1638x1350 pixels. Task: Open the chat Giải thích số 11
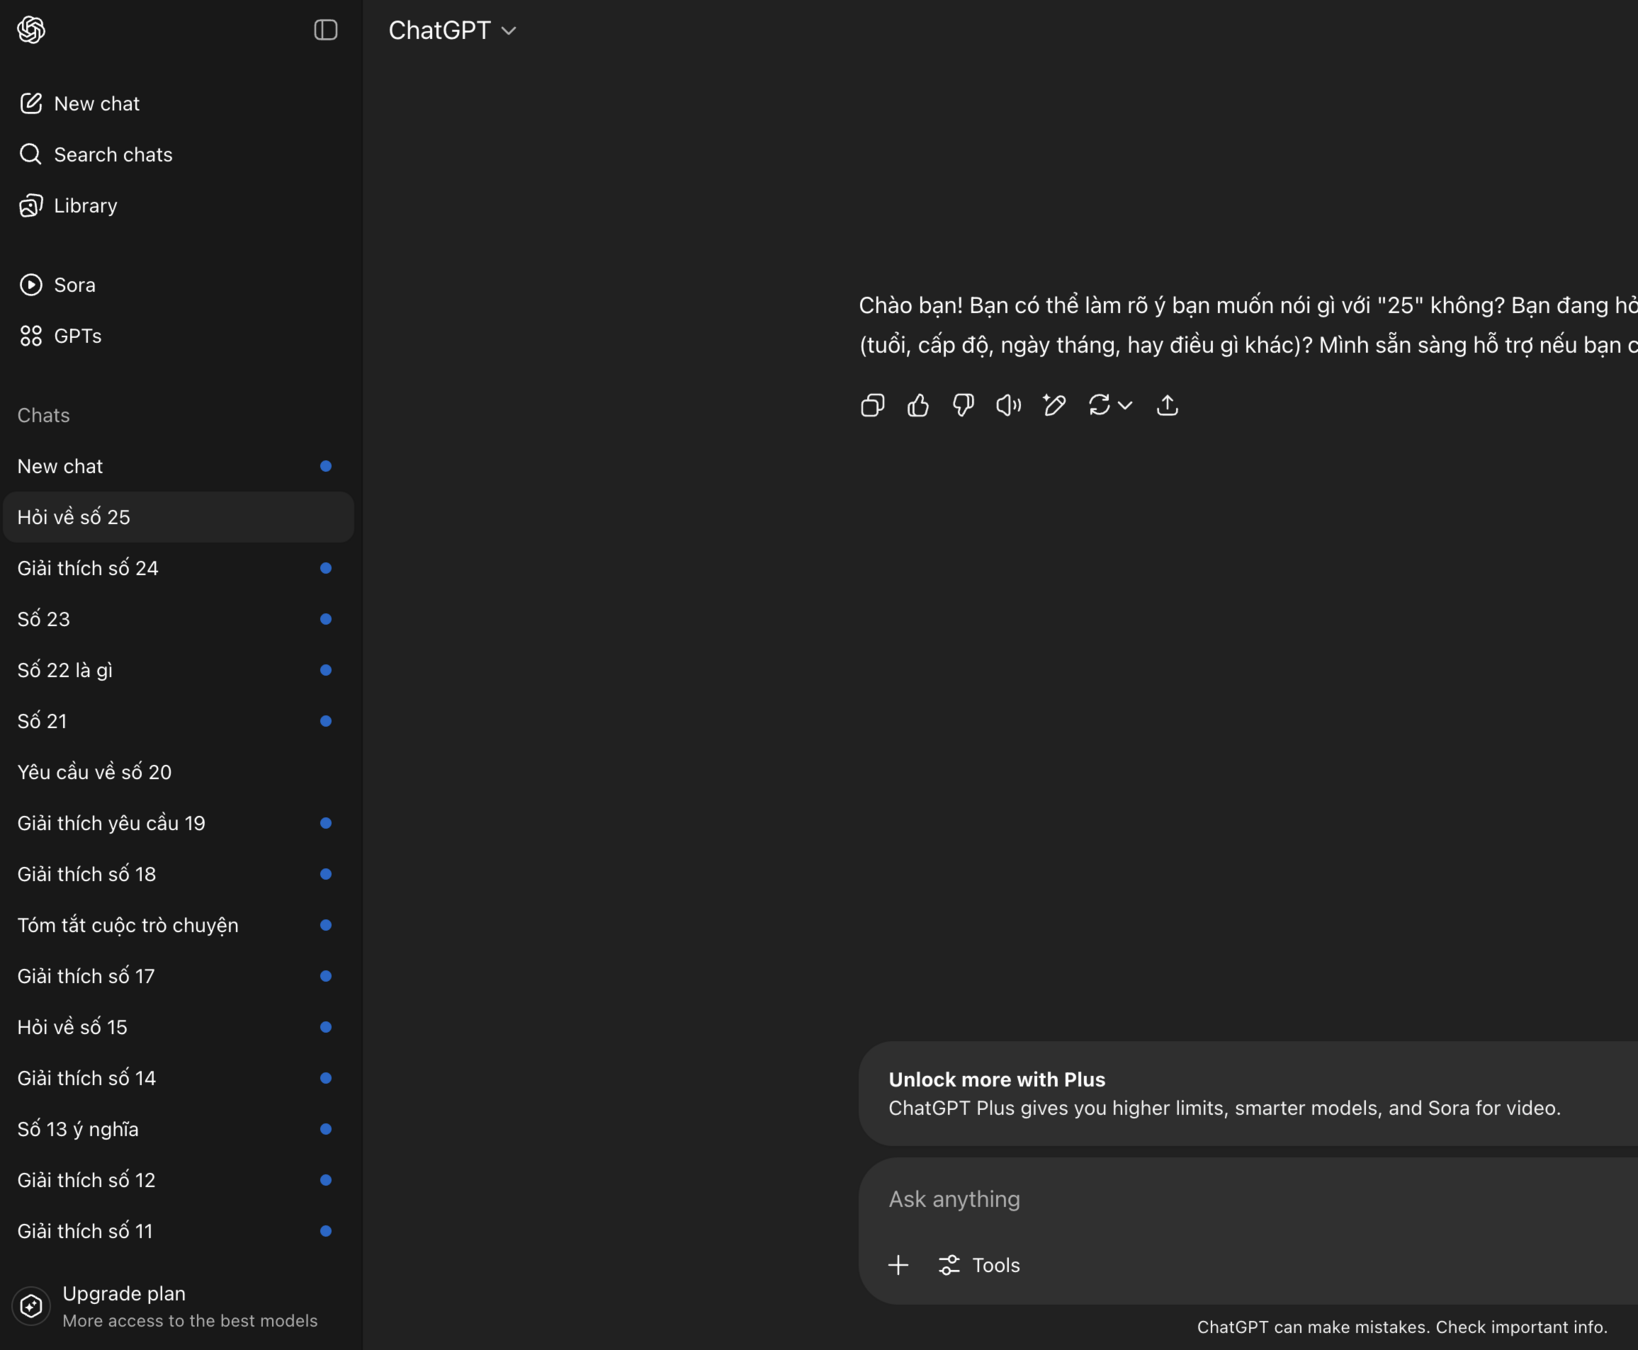(179, 1231)
